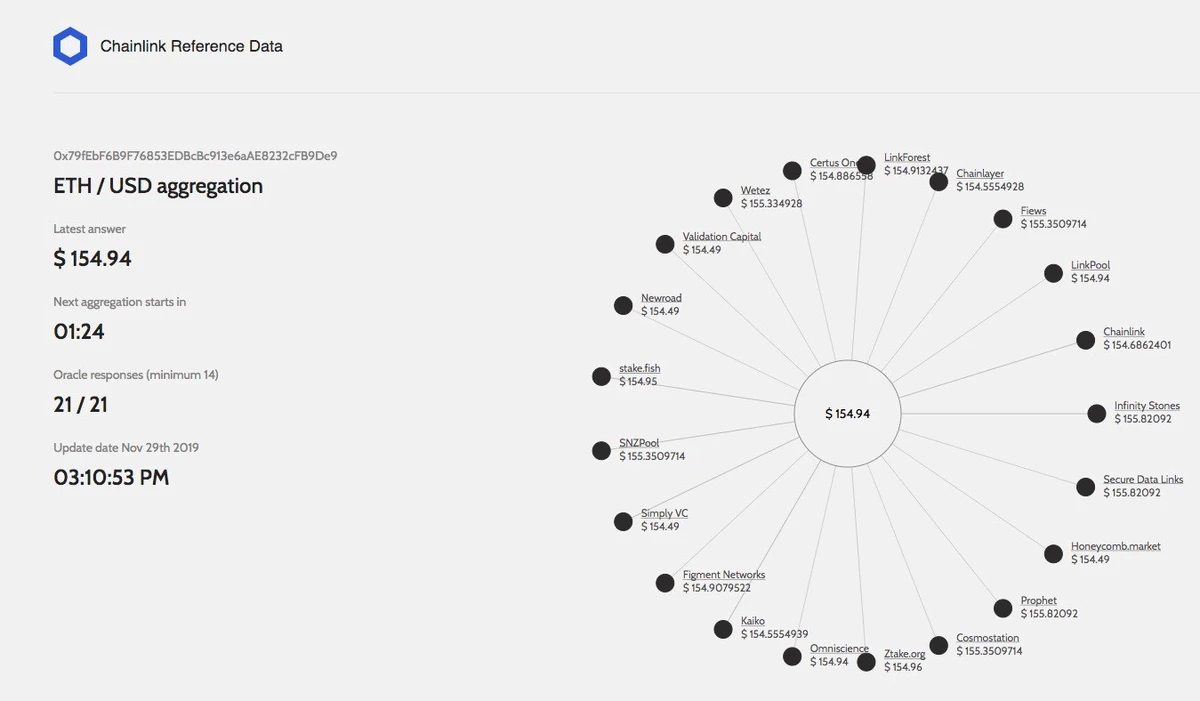Open the LinkForest oracle link
1200x701 pixels.
(x=907, y=158)
